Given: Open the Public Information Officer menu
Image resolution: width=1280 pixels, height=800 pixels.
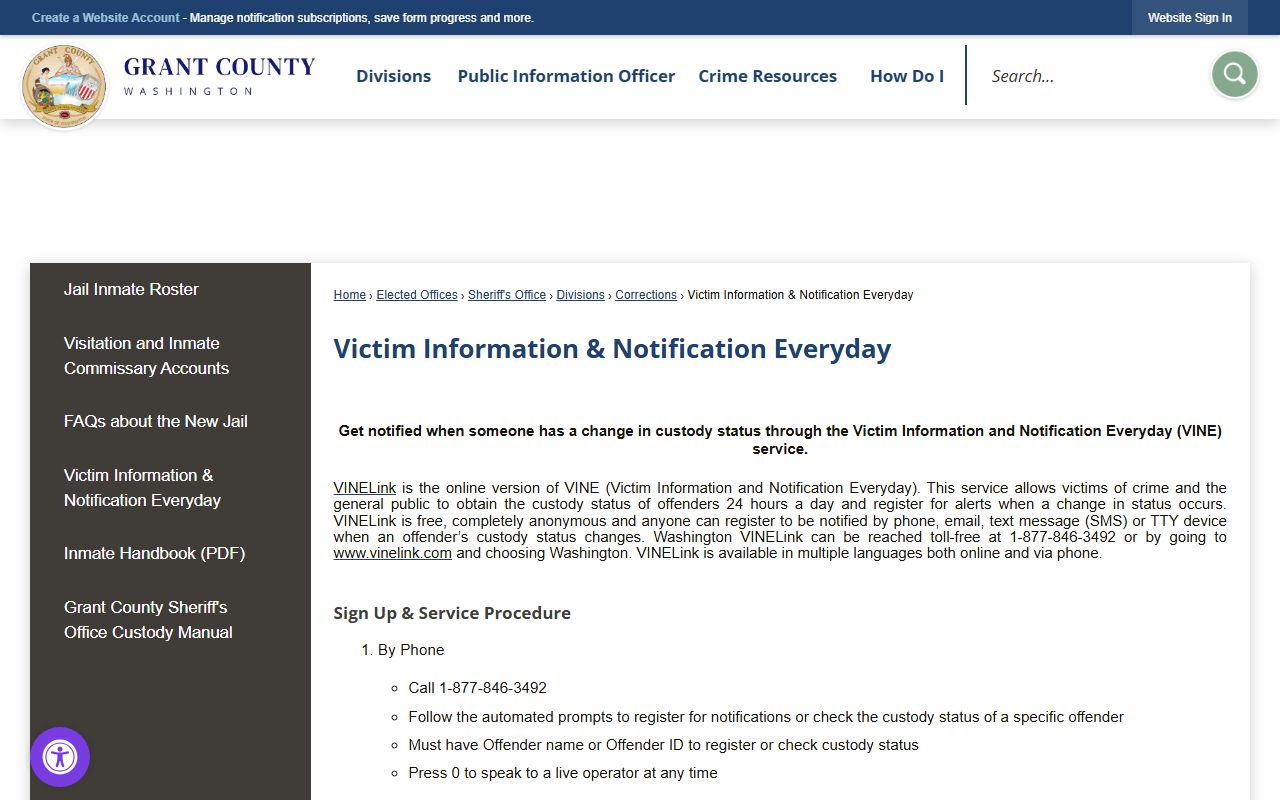Looking at the screenshot, I should tap(566, 76).
